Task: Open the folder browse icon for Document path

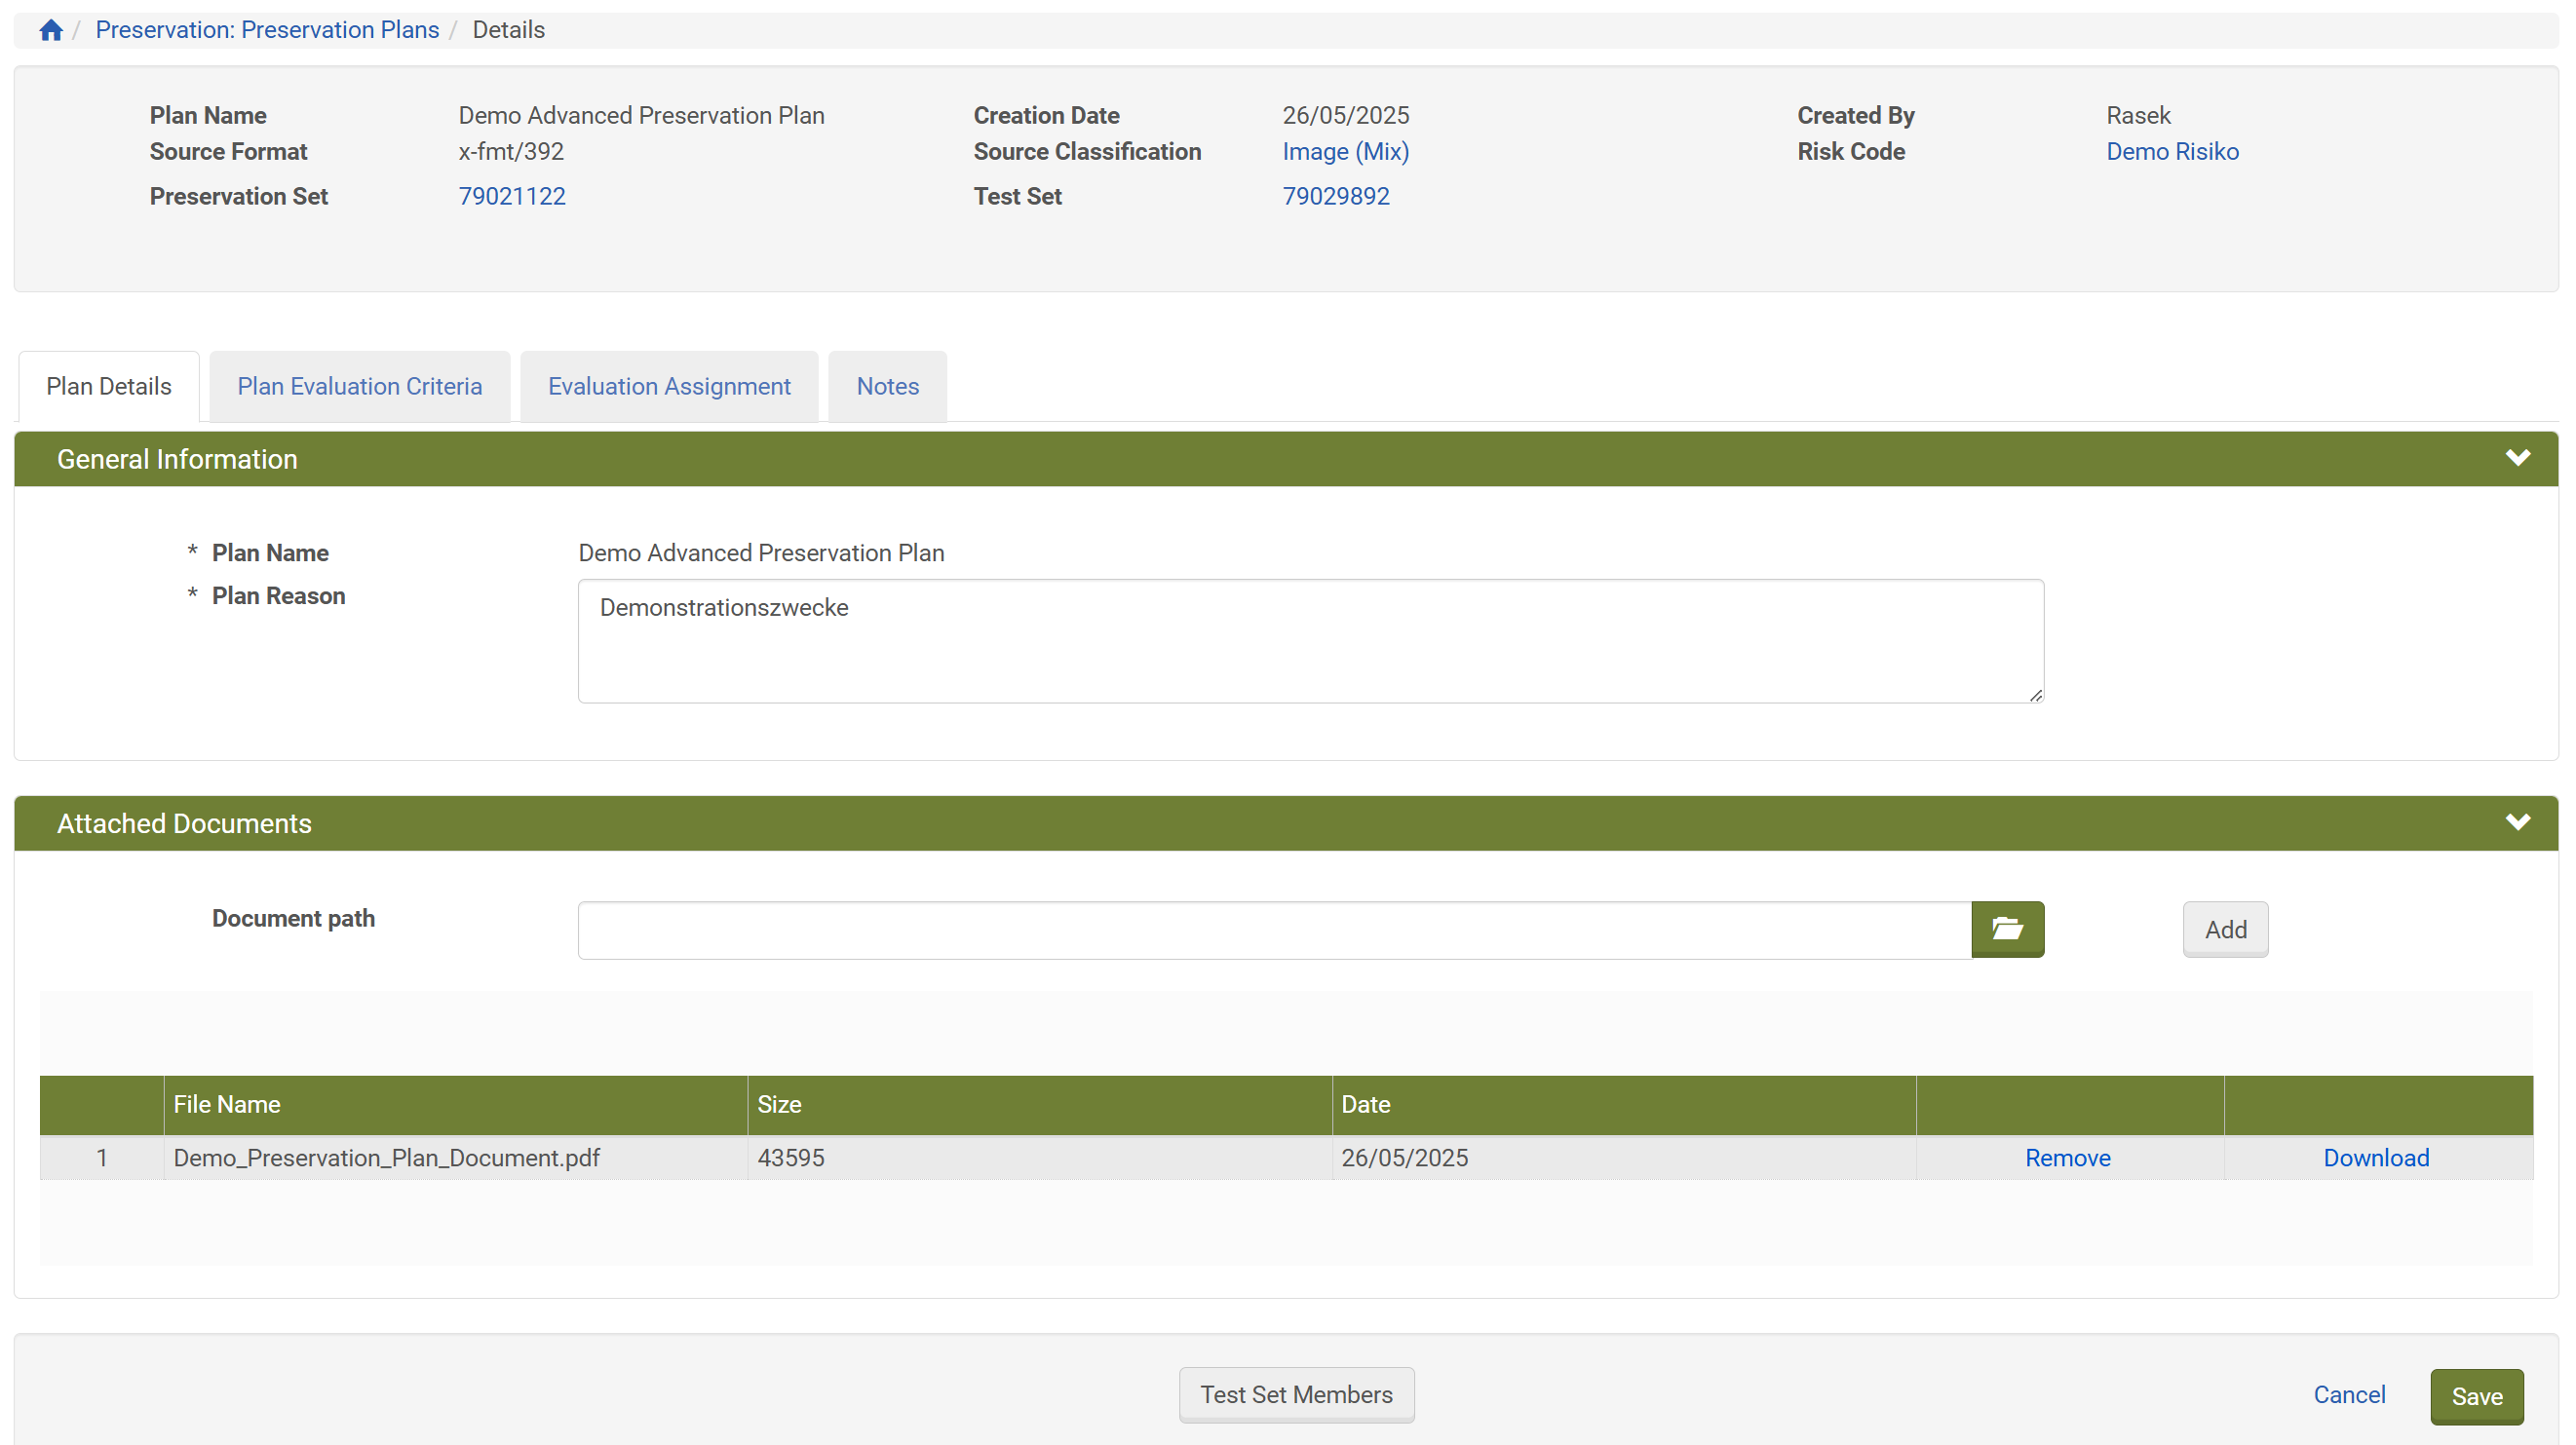Action: point(2007,929)
